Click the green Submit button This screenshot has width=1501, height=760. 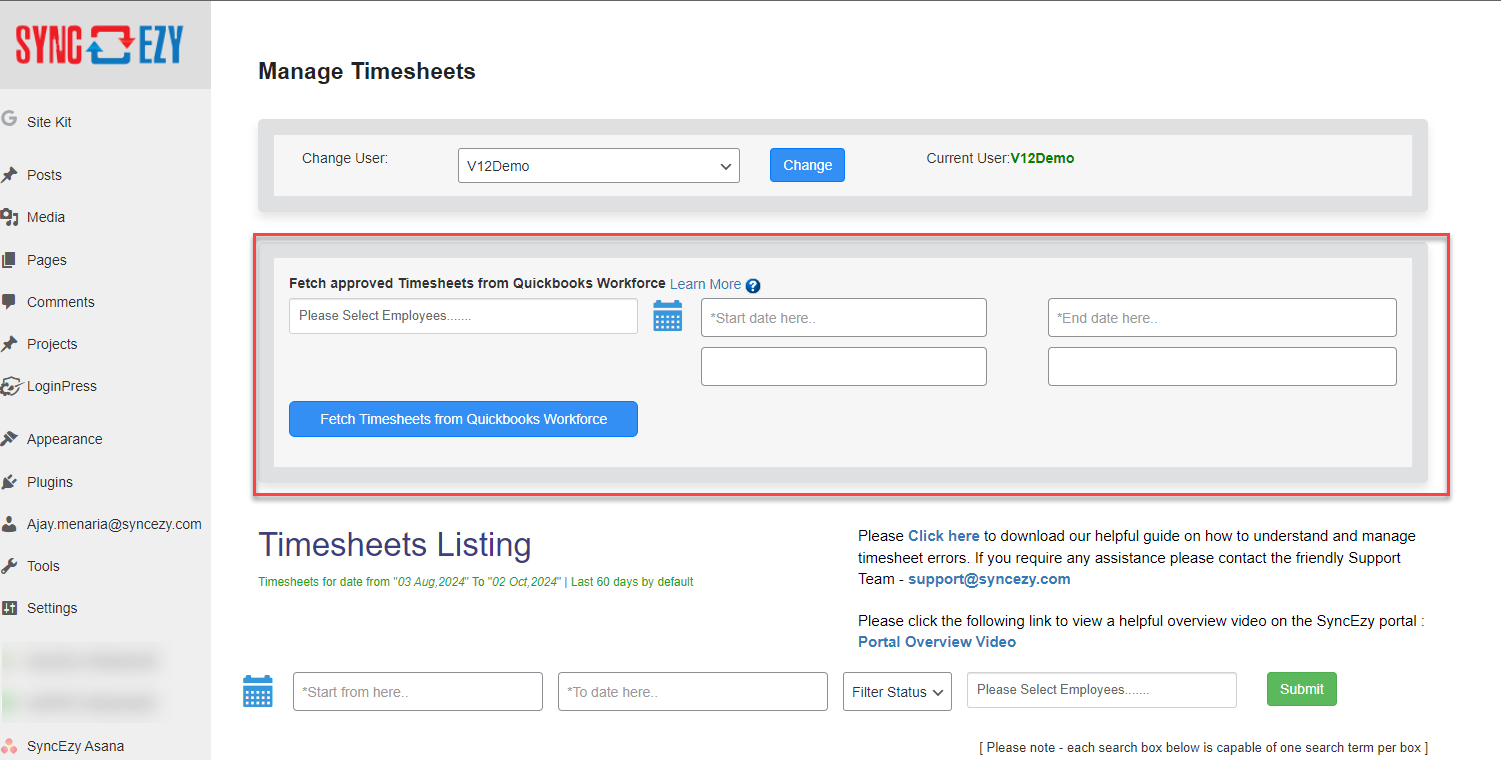pos(1301,689)
